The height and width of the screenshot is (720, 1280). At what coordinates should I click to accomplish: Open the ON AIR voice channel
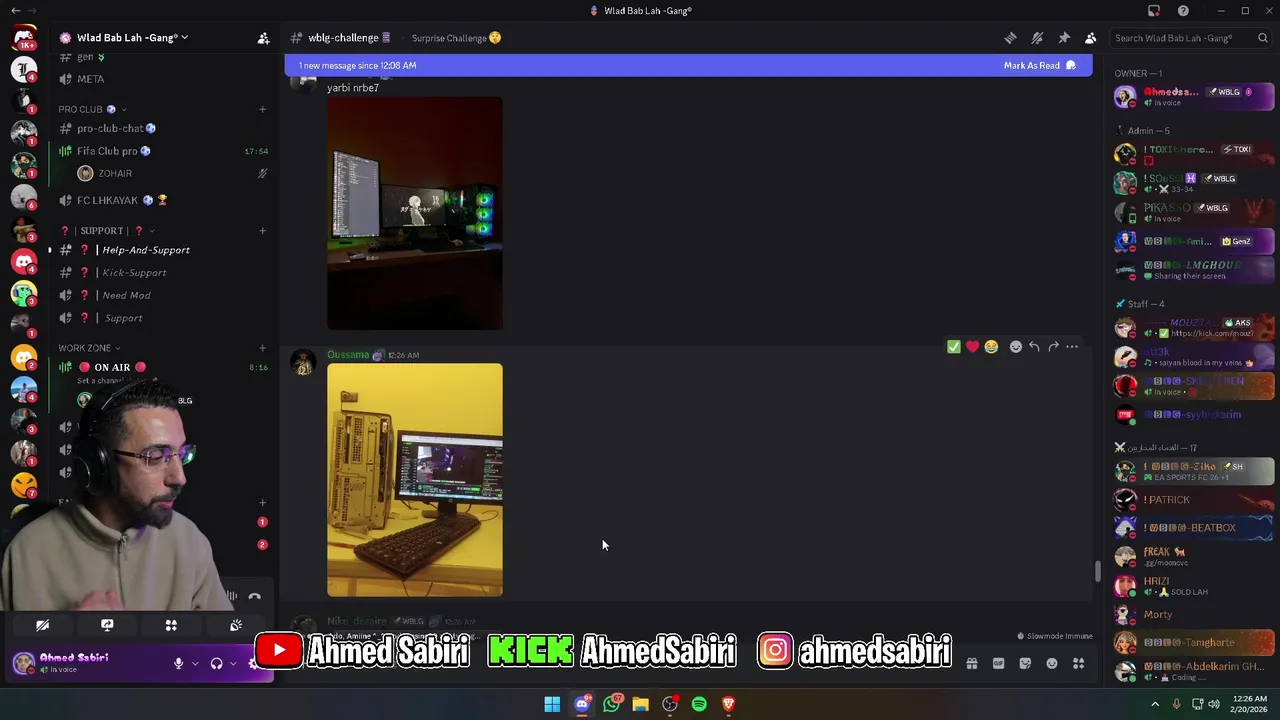click(162, 367)
